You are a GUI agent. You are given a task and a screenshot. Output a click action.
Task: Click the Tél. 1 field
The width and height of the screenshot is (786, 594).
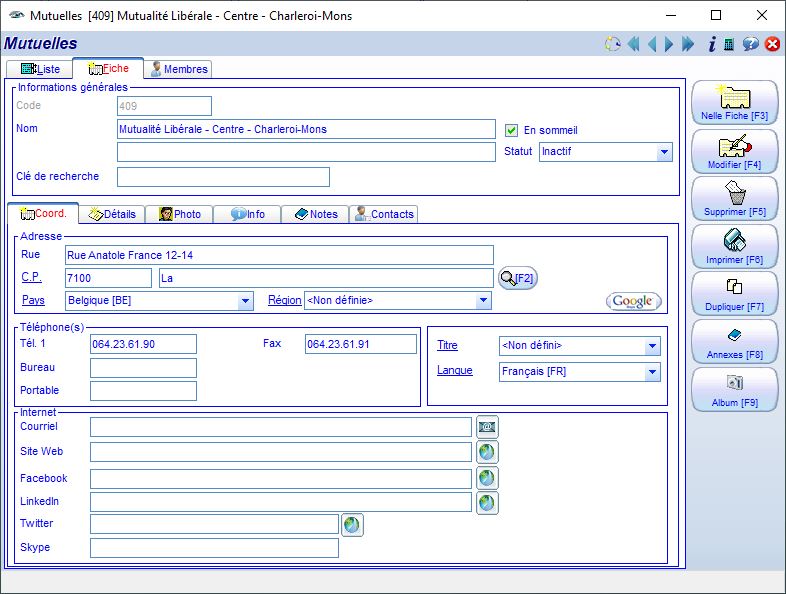143,344
